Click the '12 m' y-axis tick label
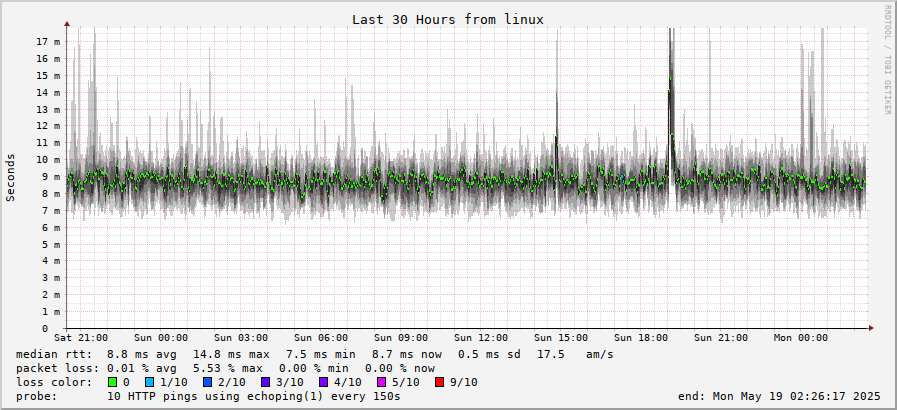This screenshot has width=897, height=410. tap(49, 126)
